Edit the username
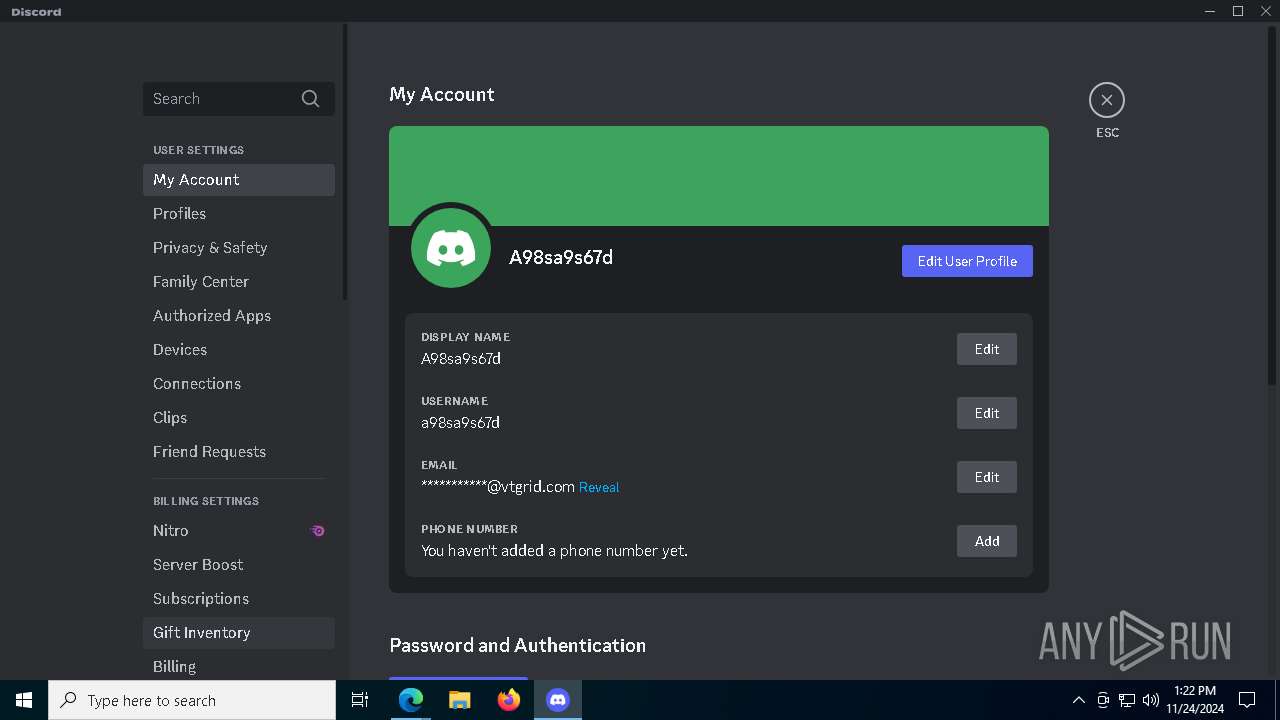 click(987, 413)
